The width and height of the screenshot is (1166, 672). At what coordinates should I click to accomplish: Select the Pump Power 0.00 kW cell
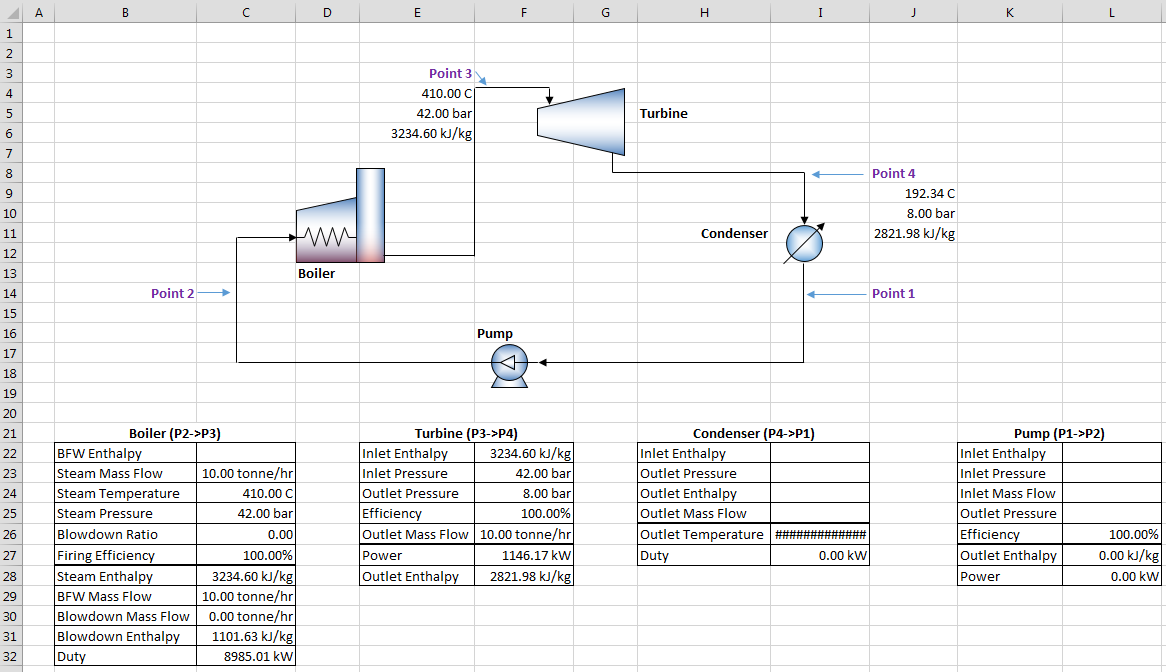1112,576
